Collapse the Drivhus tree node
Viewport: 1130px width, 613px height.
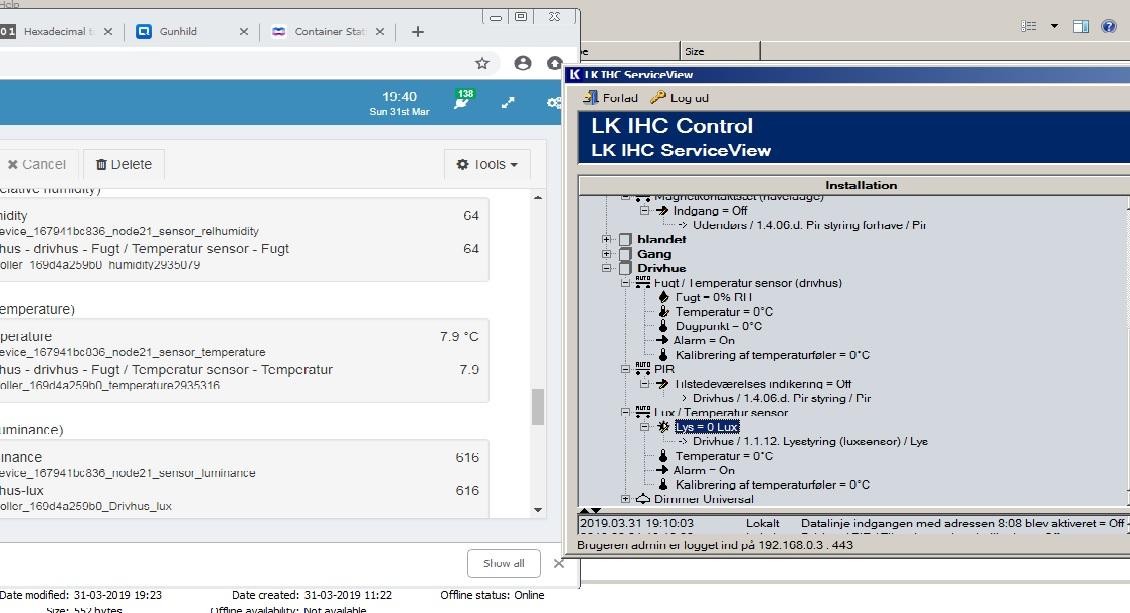607,268
